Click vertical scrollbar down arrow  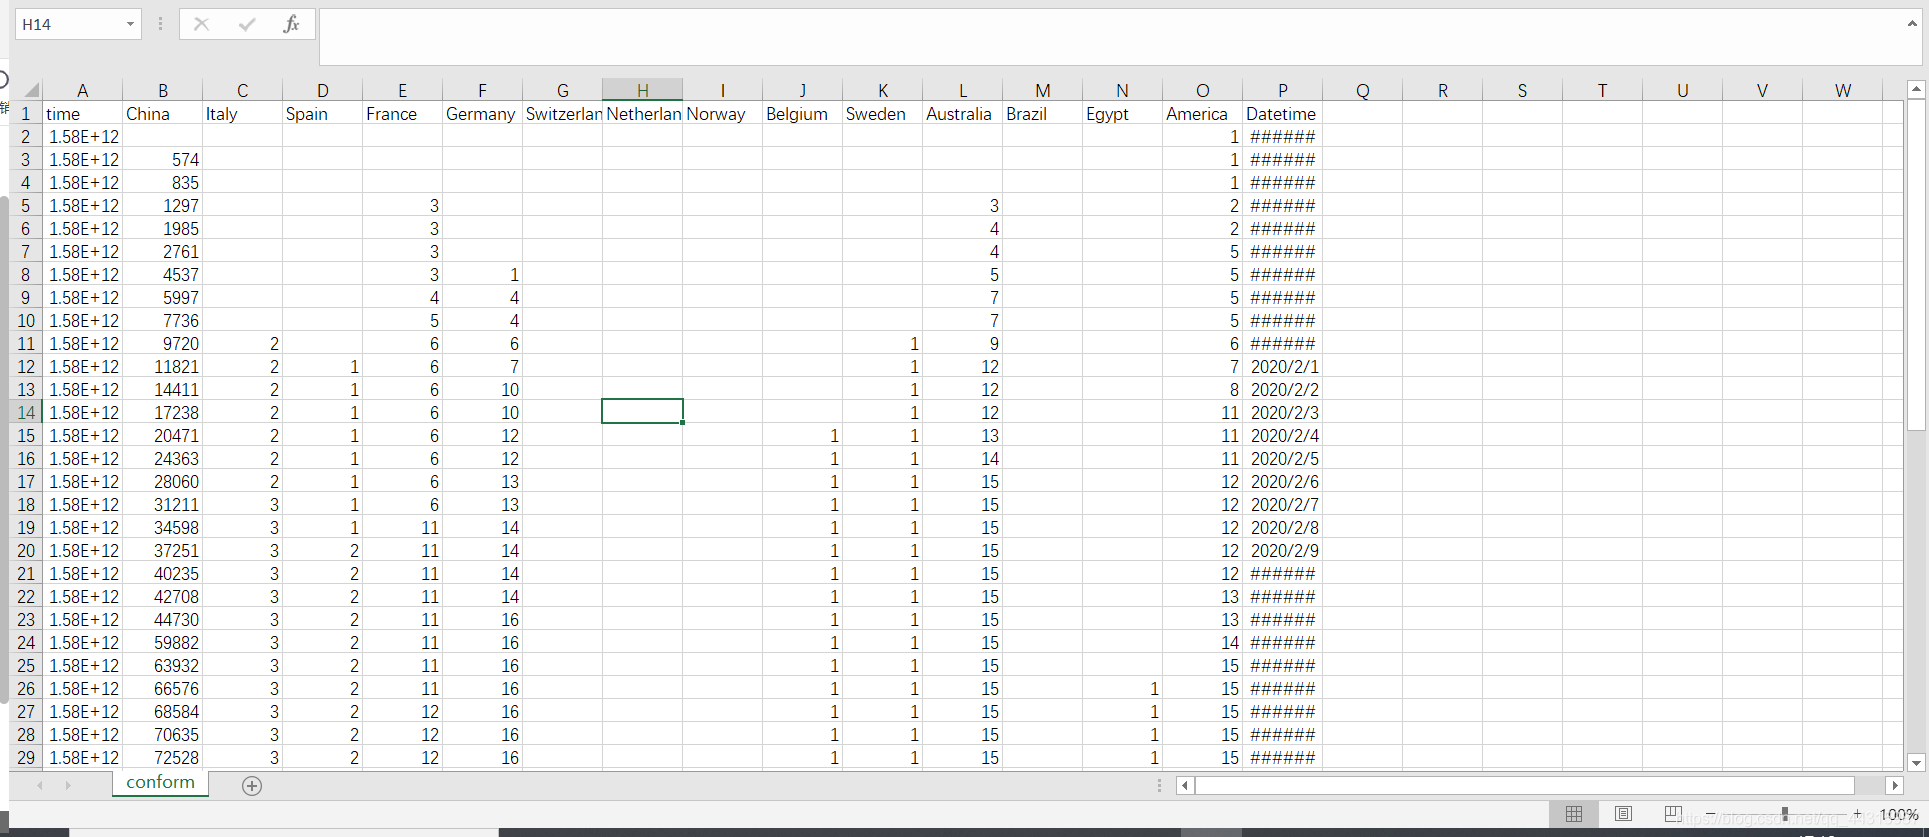(1916, 763)
